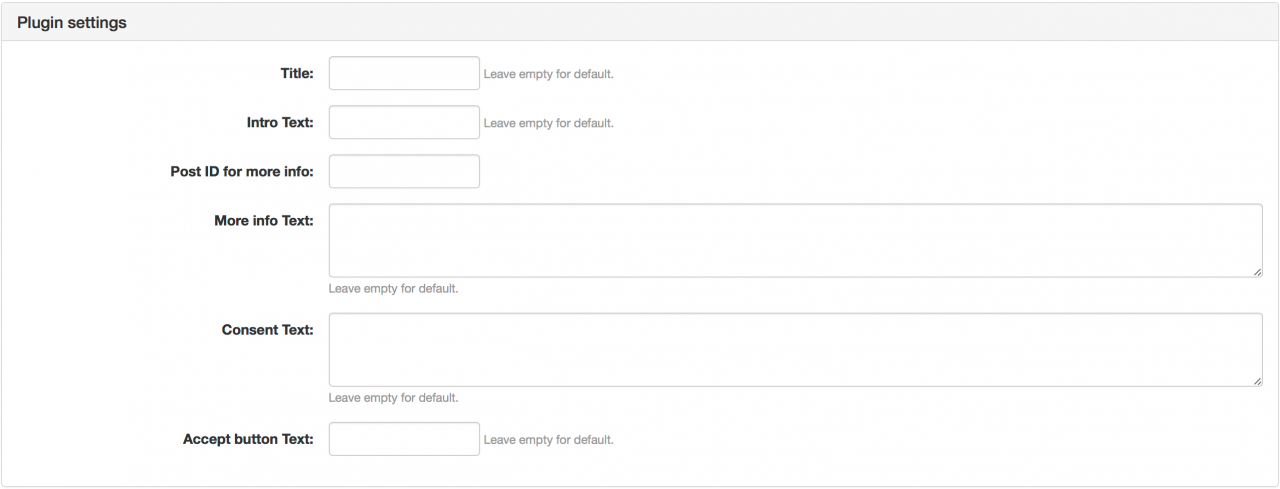The width and height of the screenshot is (1280, 489).
Task: Click the hint text below Consent textarea
Action: (x=394, y=398)
